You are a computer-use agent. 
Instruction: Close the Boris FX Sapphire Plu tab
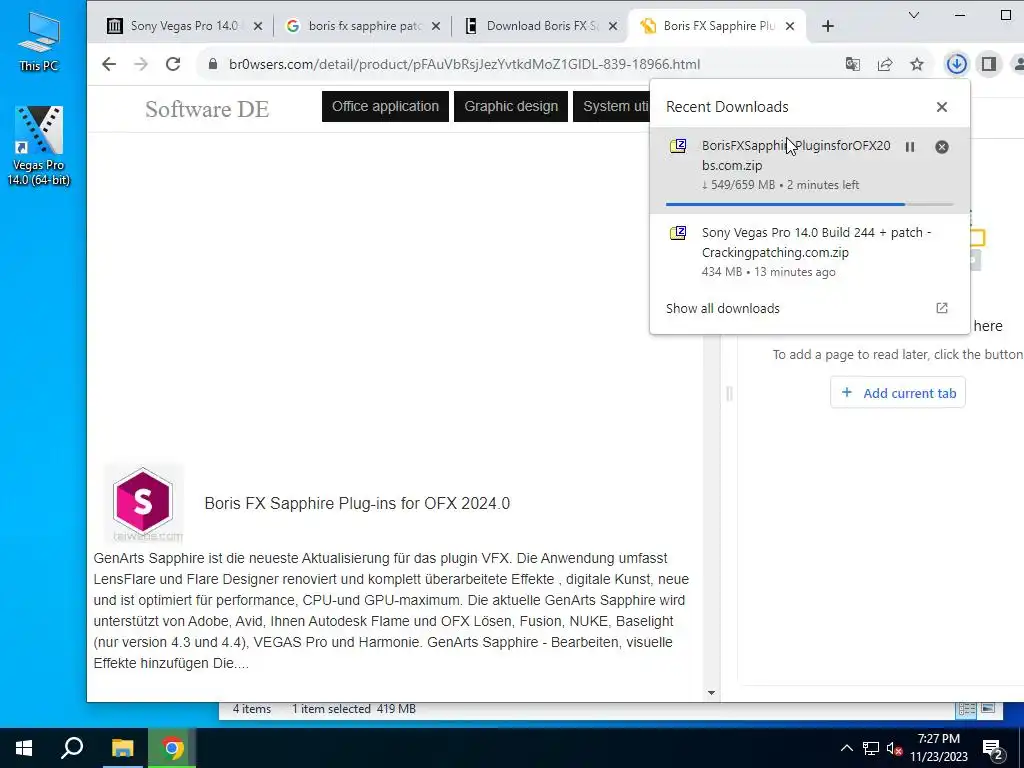tap(790, 26)
